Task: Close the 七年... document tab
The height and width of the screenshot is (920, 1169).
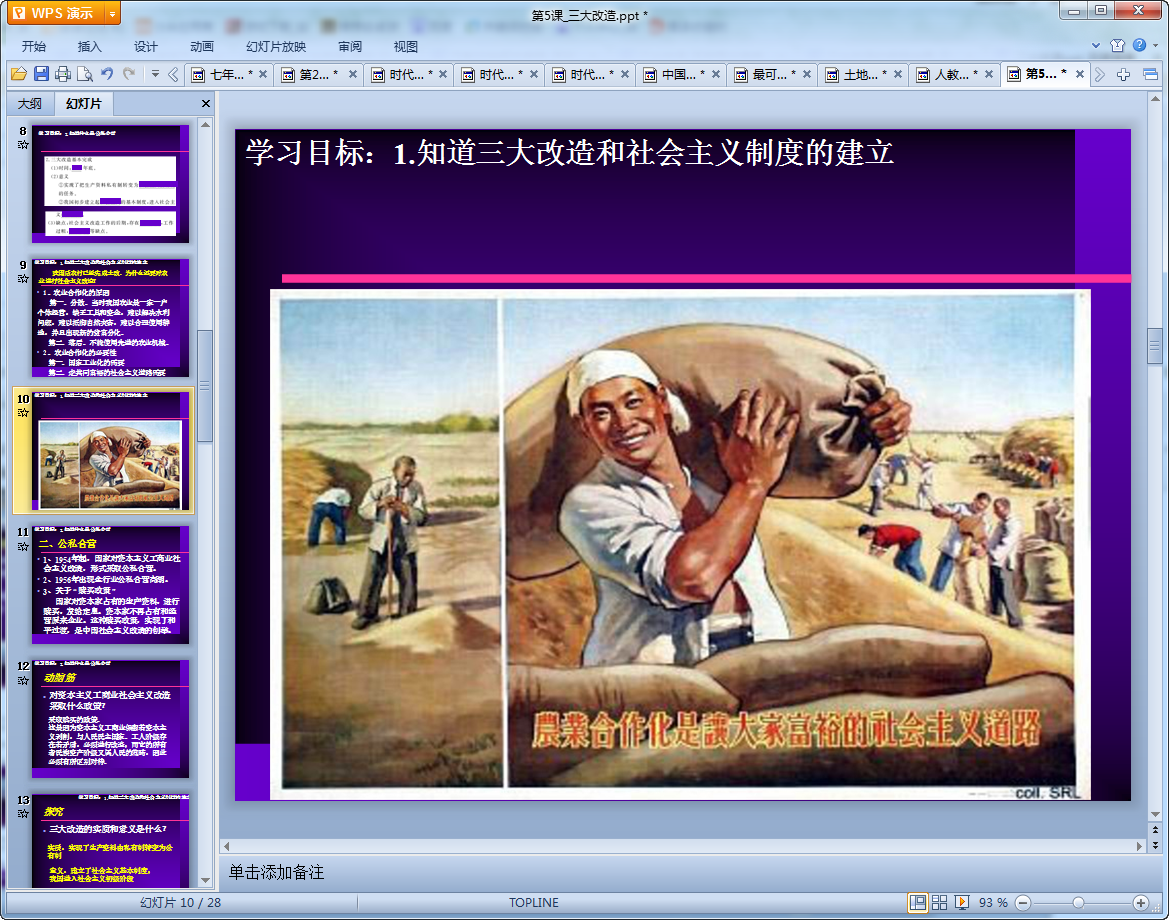Action: (262, 74)
